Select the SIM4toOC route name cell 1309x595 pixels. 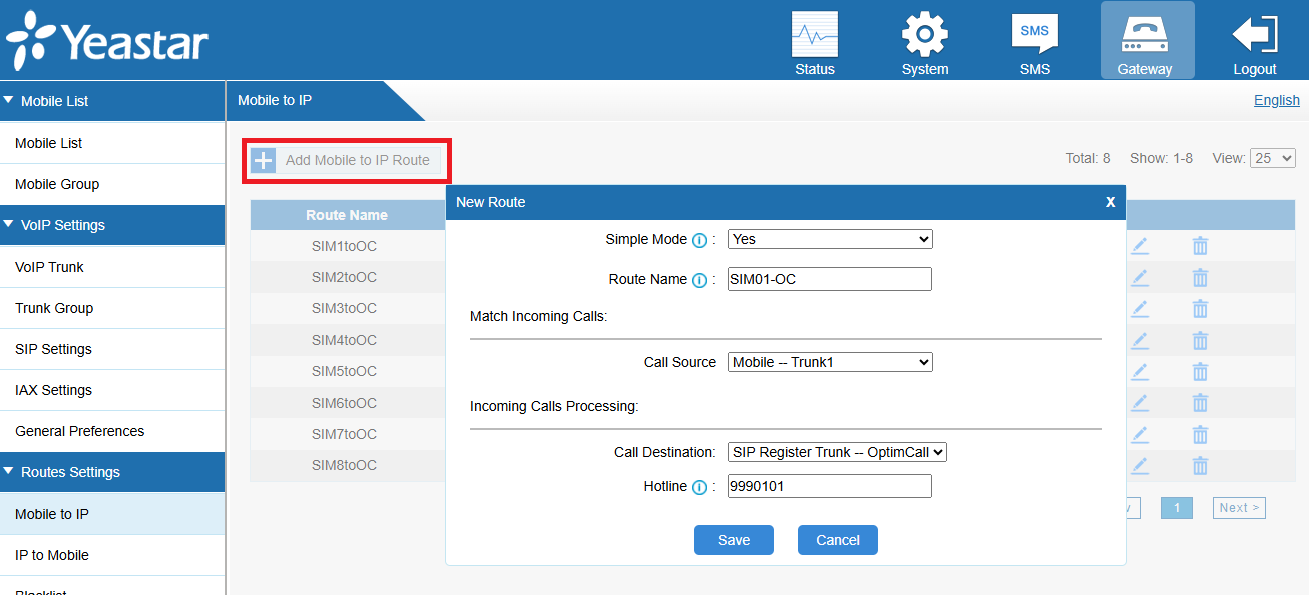[345, 340]
